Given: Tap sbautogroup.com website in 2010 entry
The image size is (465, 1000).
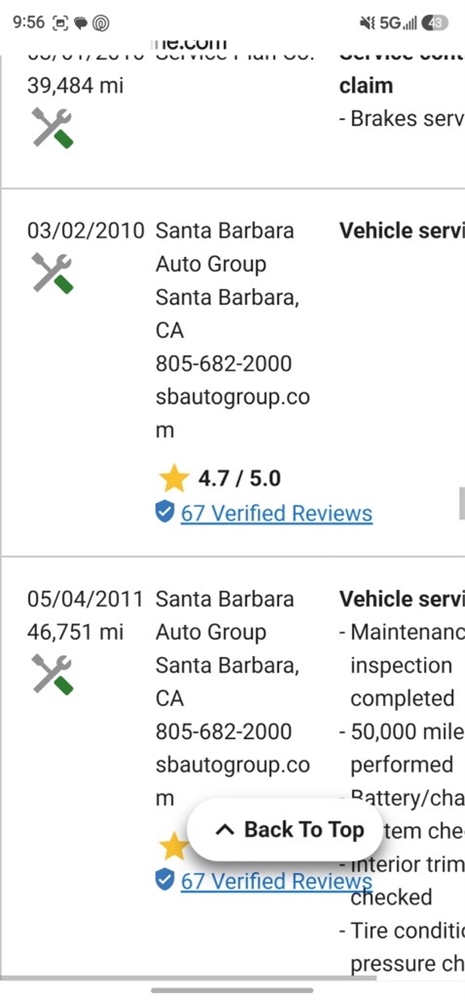Looking at the screenshot, I should point(232,413).
